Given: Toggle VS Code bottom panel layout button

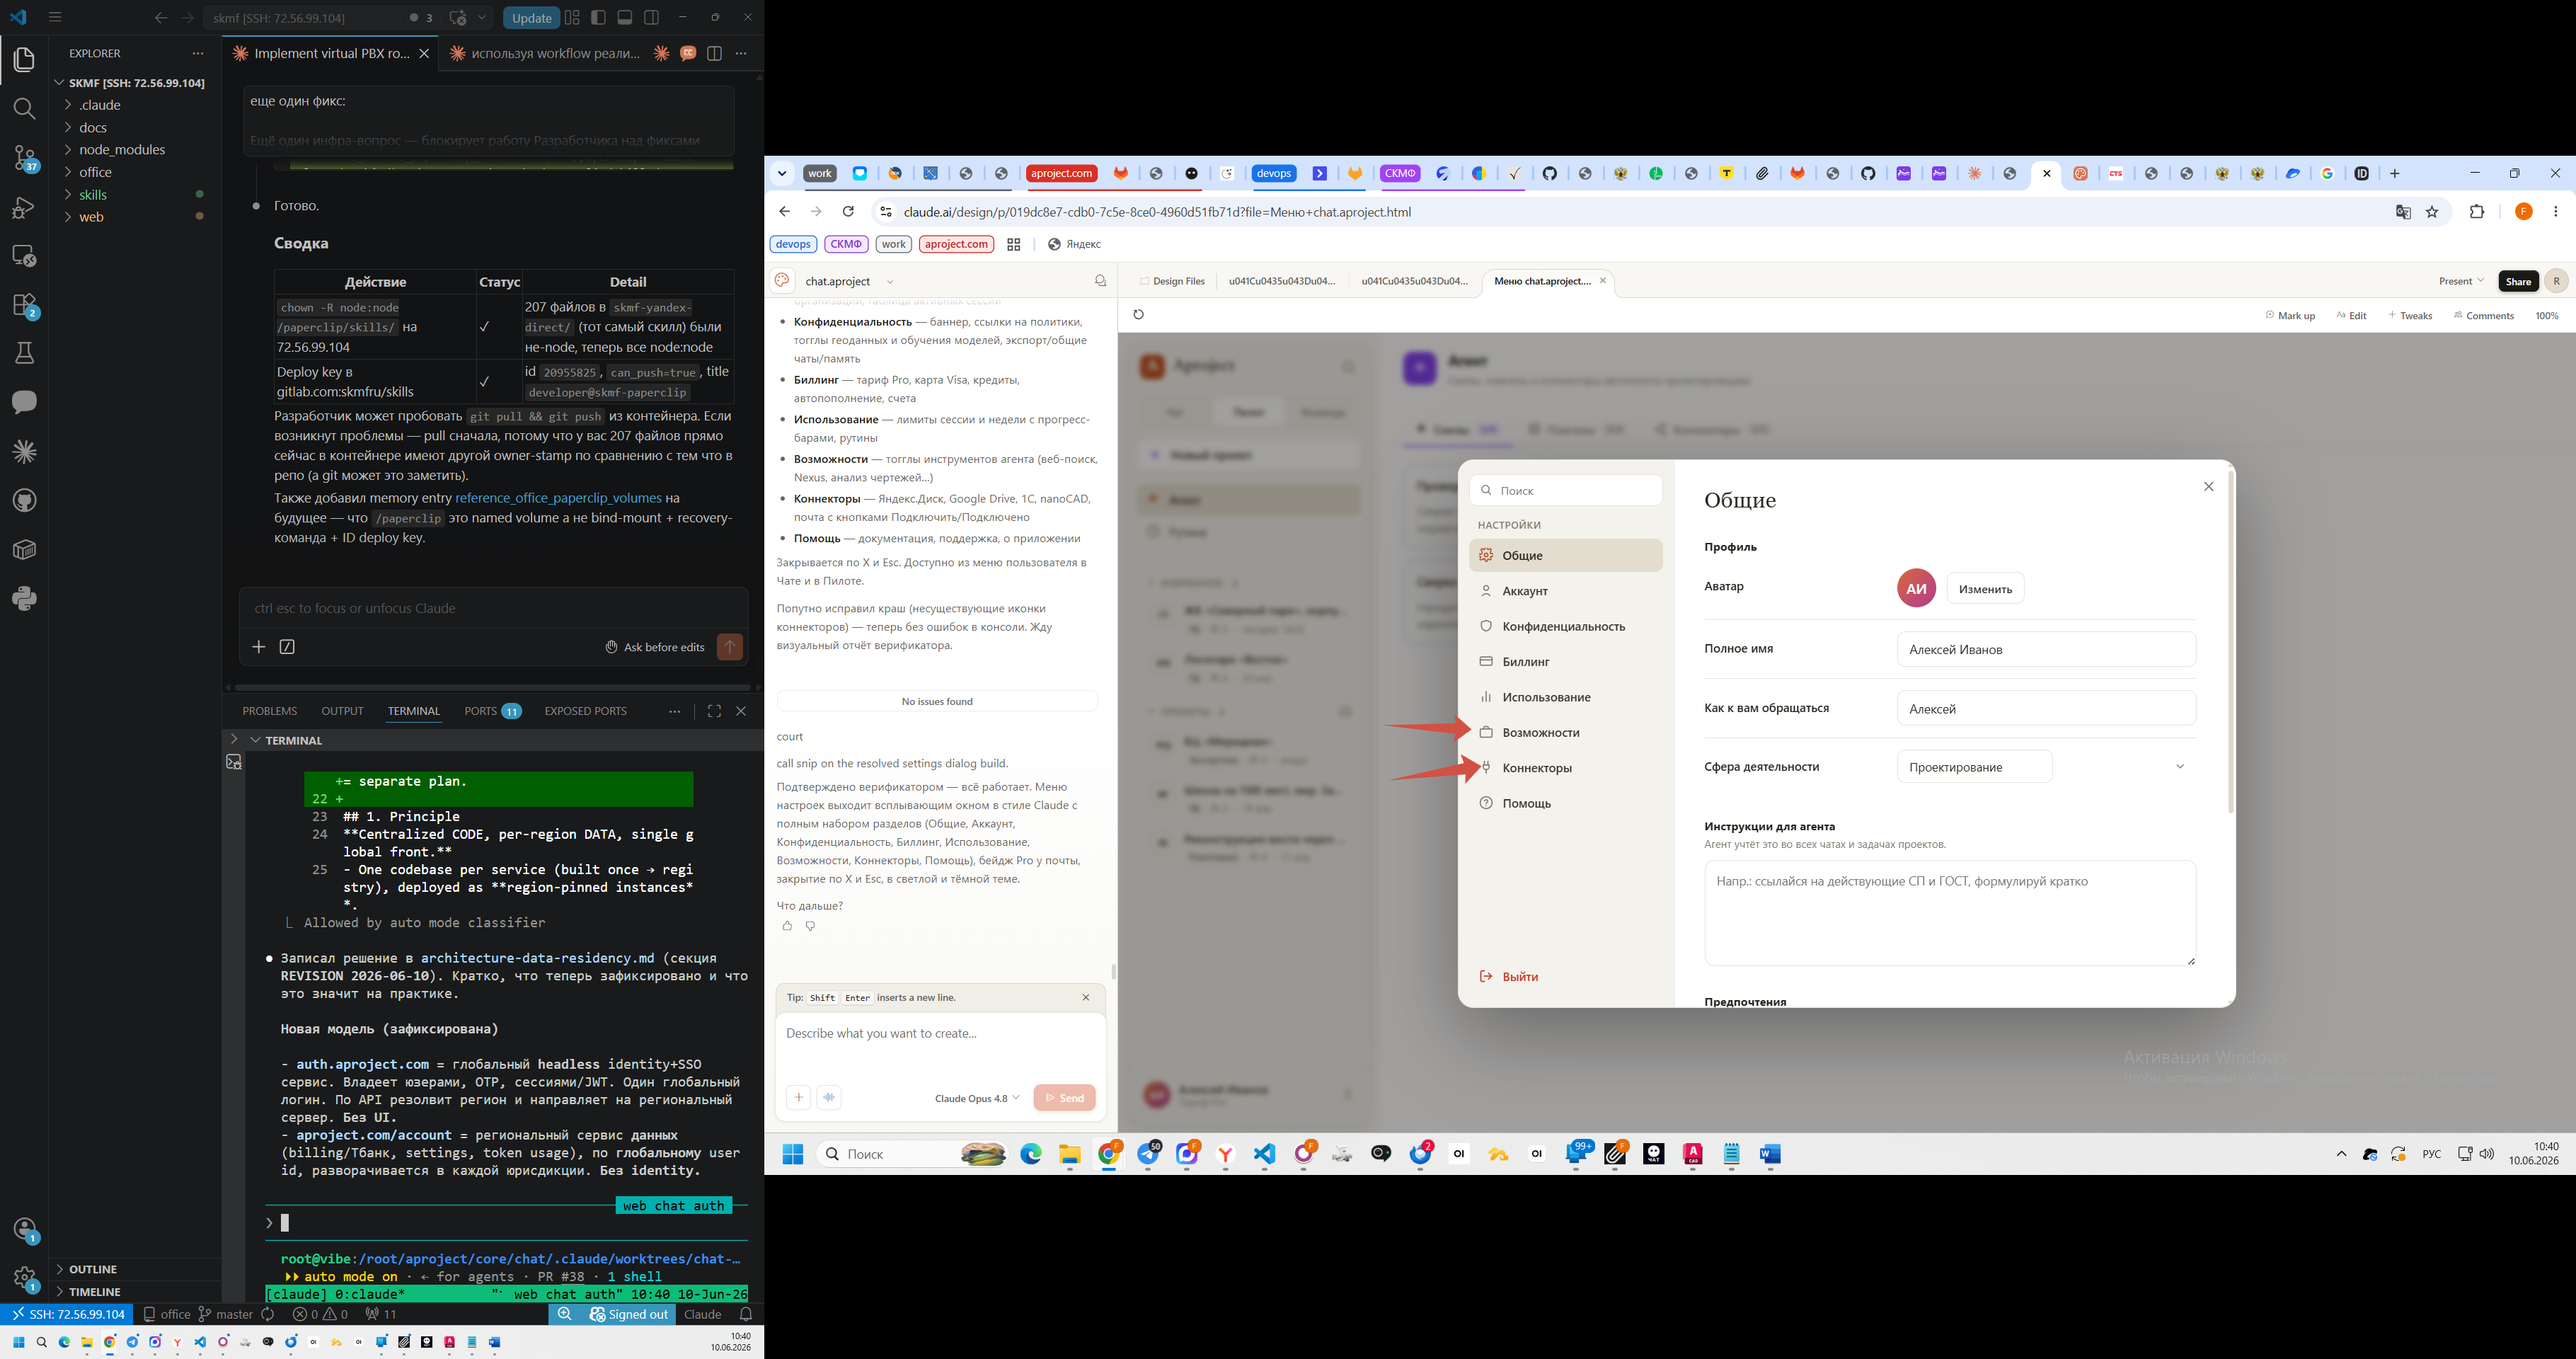Looking at the screenshot, I should click(625, 18).
